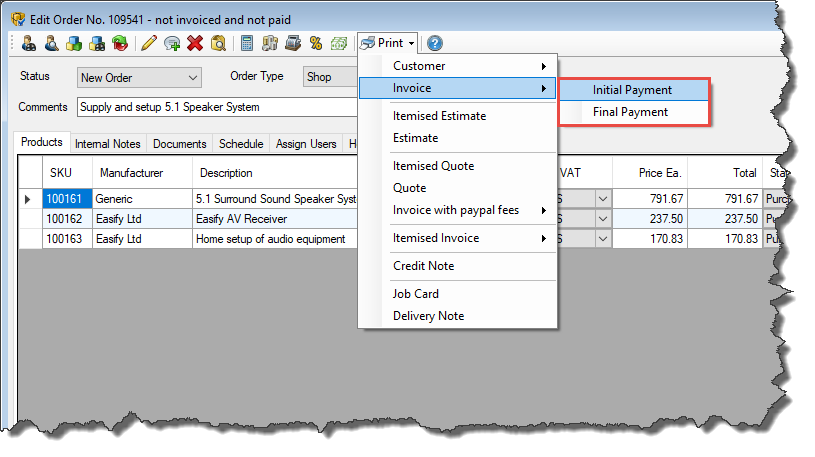Click the add comment bubble icon
This screenshot has height=457, width=815.
(172, 43)
